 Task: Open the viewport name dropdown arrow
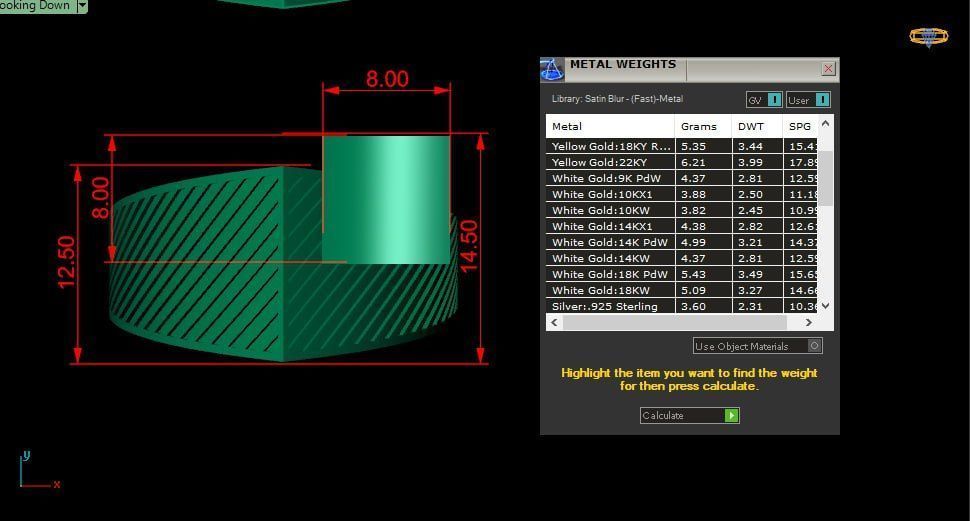point(82,6)
